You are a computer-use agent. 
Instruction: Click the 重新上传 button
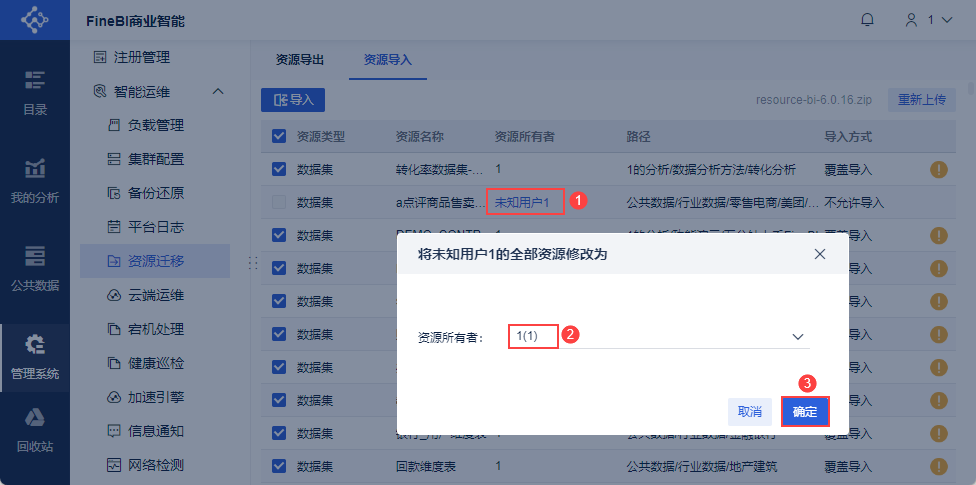[922, 100]
